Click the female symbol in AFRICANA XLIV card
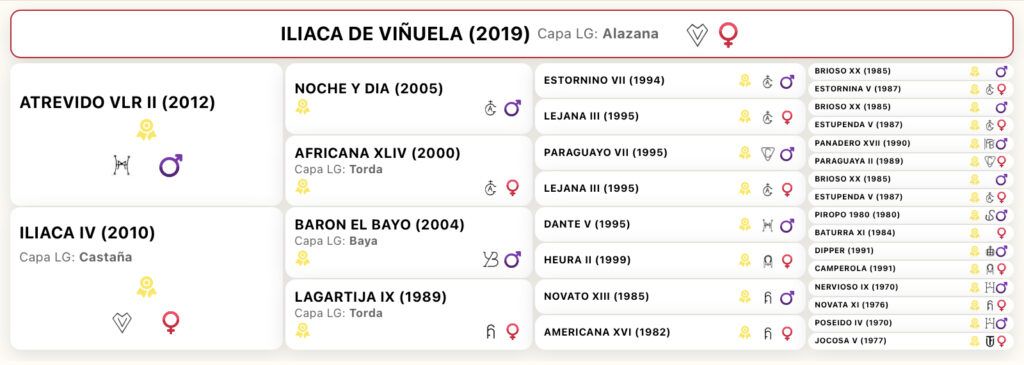1024x365 pixels. [x=513, y=188]
